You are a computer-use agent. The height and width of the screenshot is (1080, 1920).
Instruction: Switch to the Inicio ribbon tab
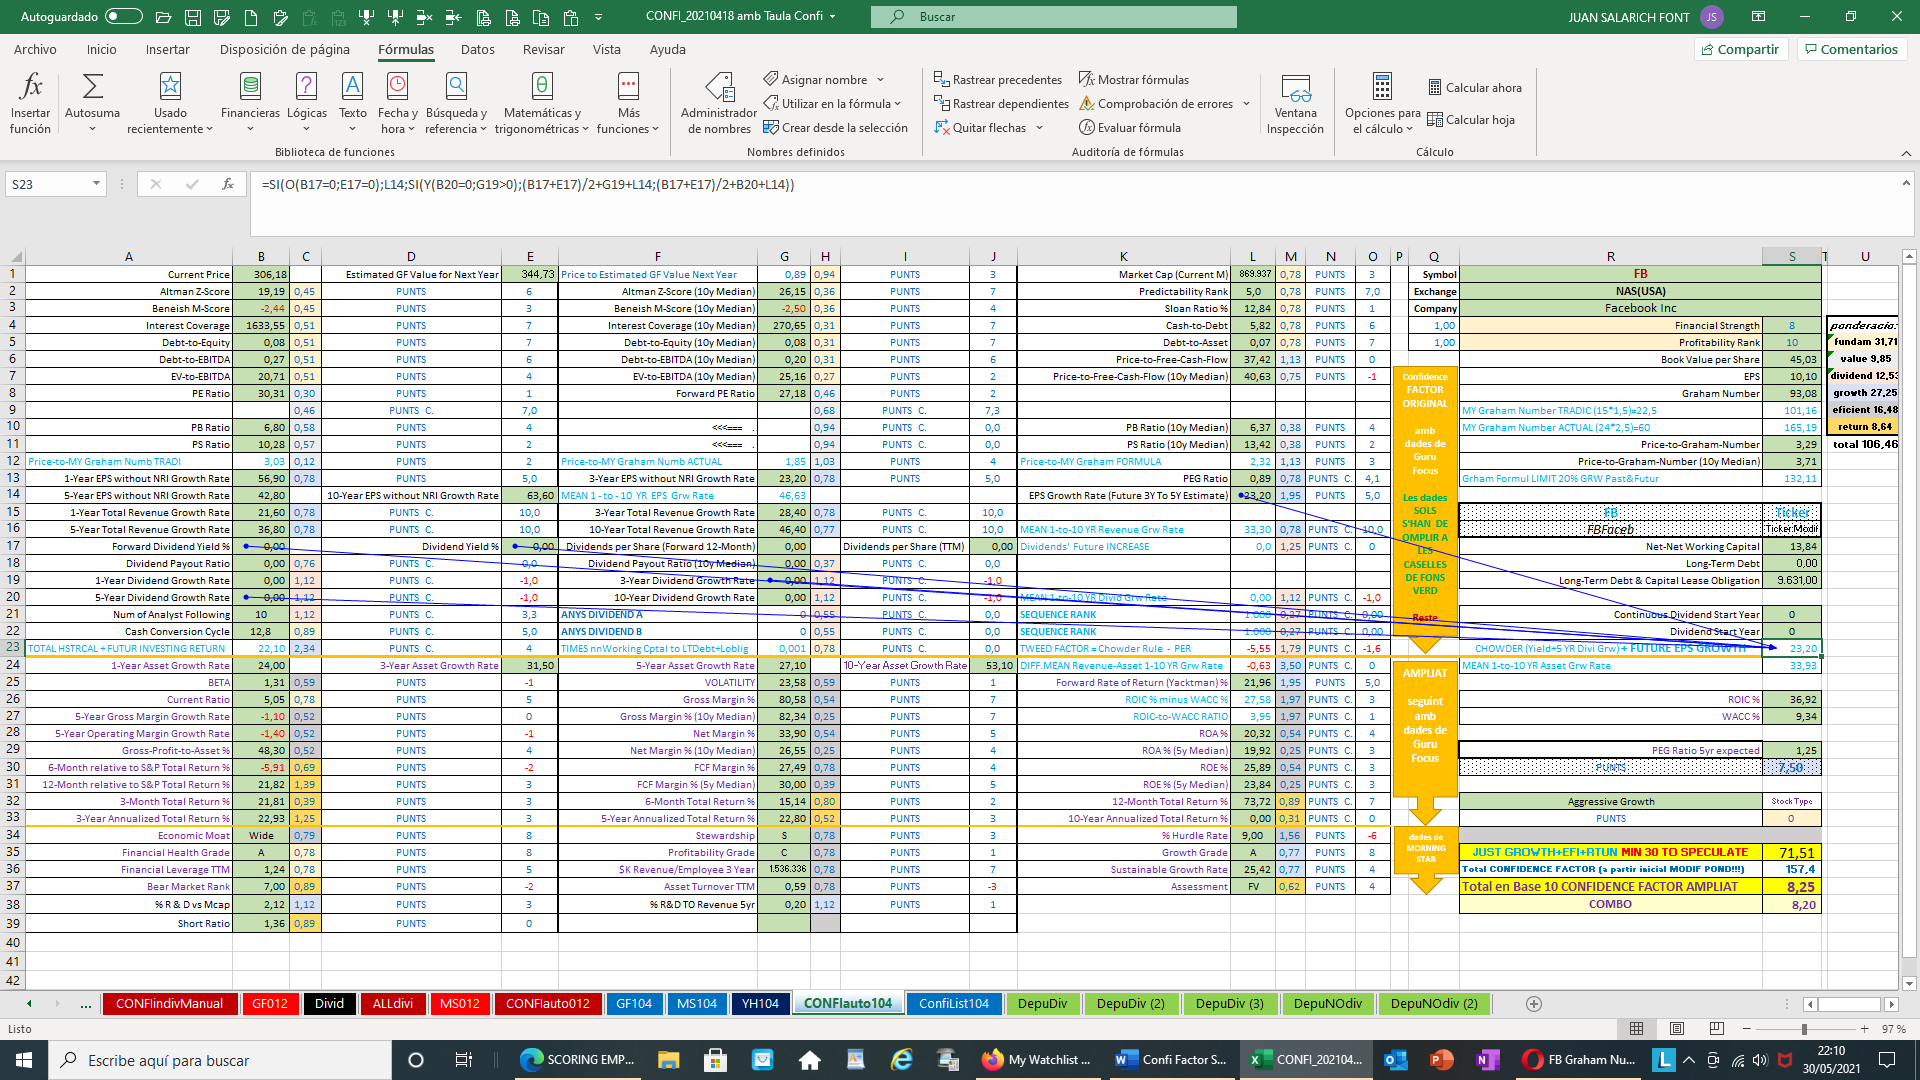coord(101,49)
